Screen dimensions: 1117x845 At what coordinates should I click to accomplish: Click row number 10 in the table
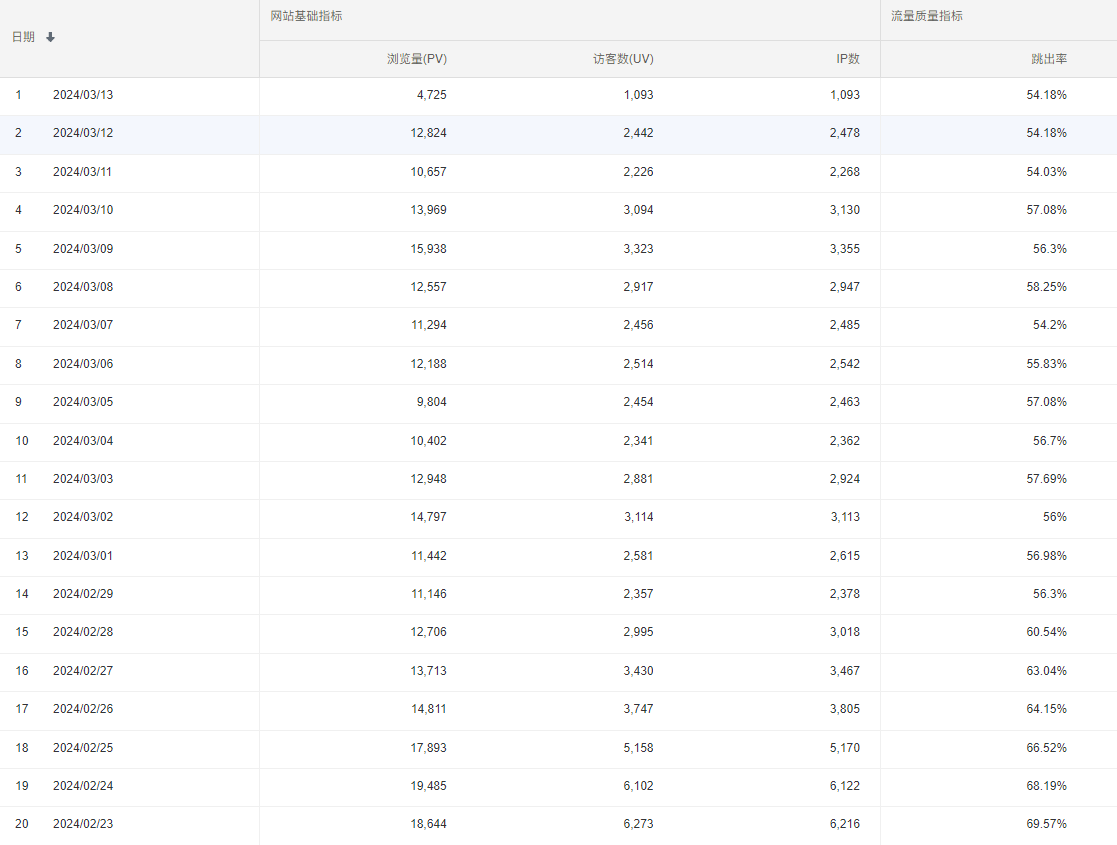(21, 441)
